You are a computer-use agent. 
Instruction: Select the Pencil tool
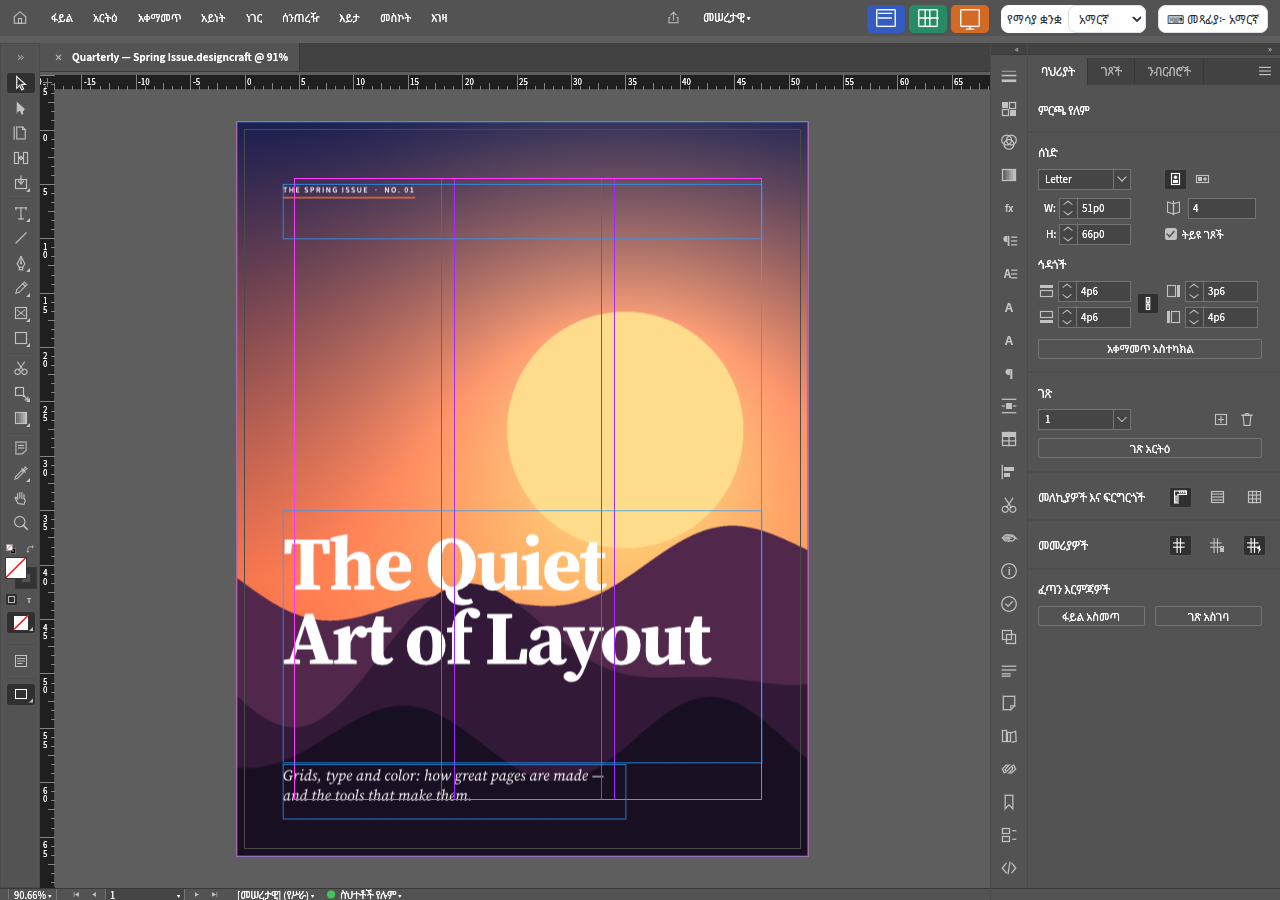click(x=20, y=288)
